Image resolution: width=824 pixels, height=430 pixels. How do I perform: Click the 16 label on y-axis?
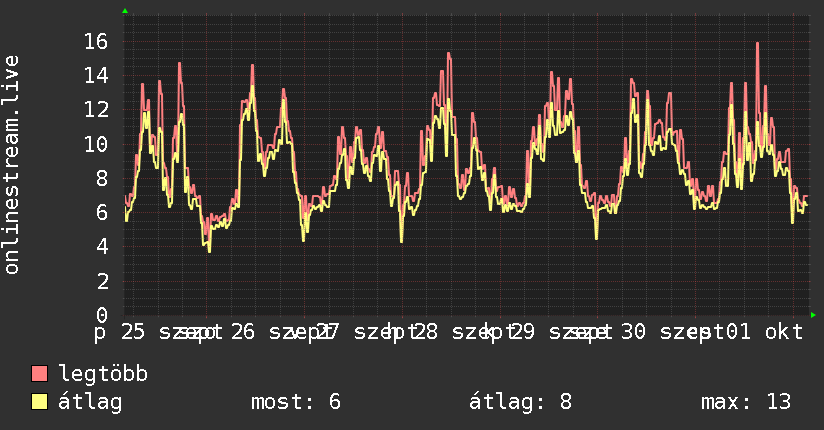tap(96, 41)
